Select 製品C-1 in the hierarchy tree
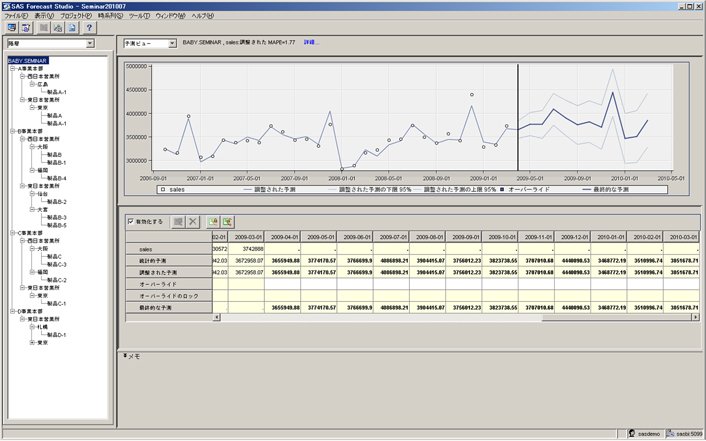 click(57, 303)
